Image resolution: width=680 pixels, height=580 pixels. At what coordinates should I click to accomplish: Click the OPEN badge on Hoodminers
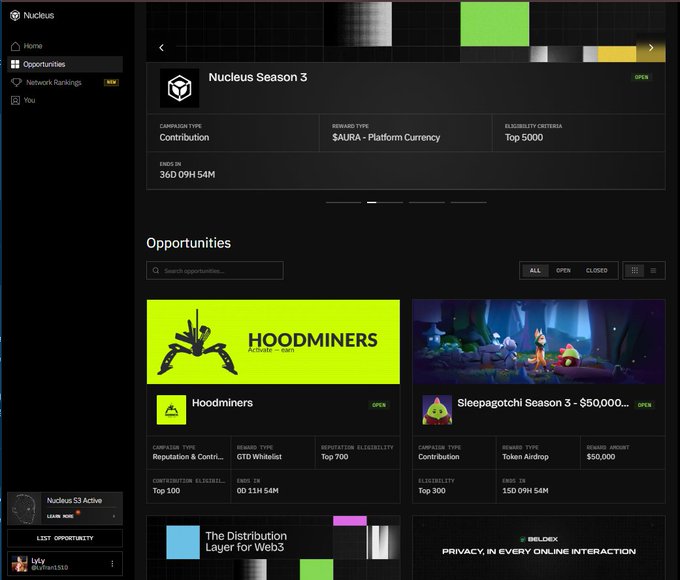tap(379, 405)
